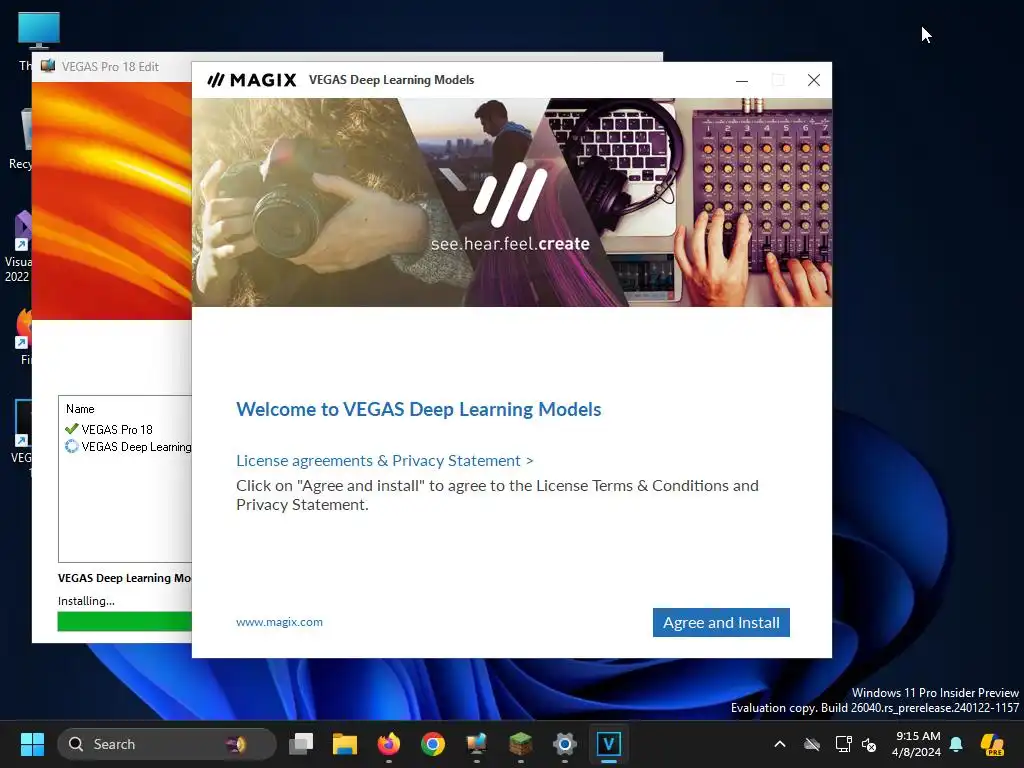Minimize the MAGIX installer window
1024x768 pixels.
click(742, 80)
